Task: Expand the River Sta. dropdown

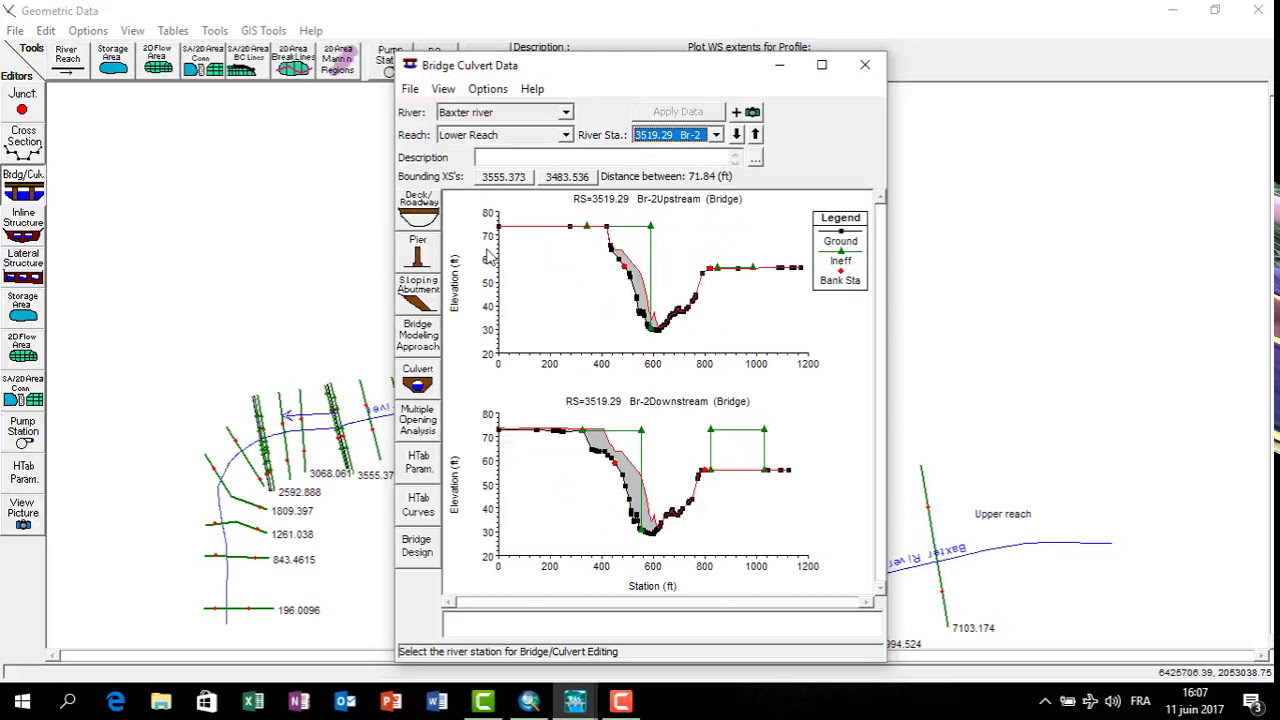Action: click(715, 135)
